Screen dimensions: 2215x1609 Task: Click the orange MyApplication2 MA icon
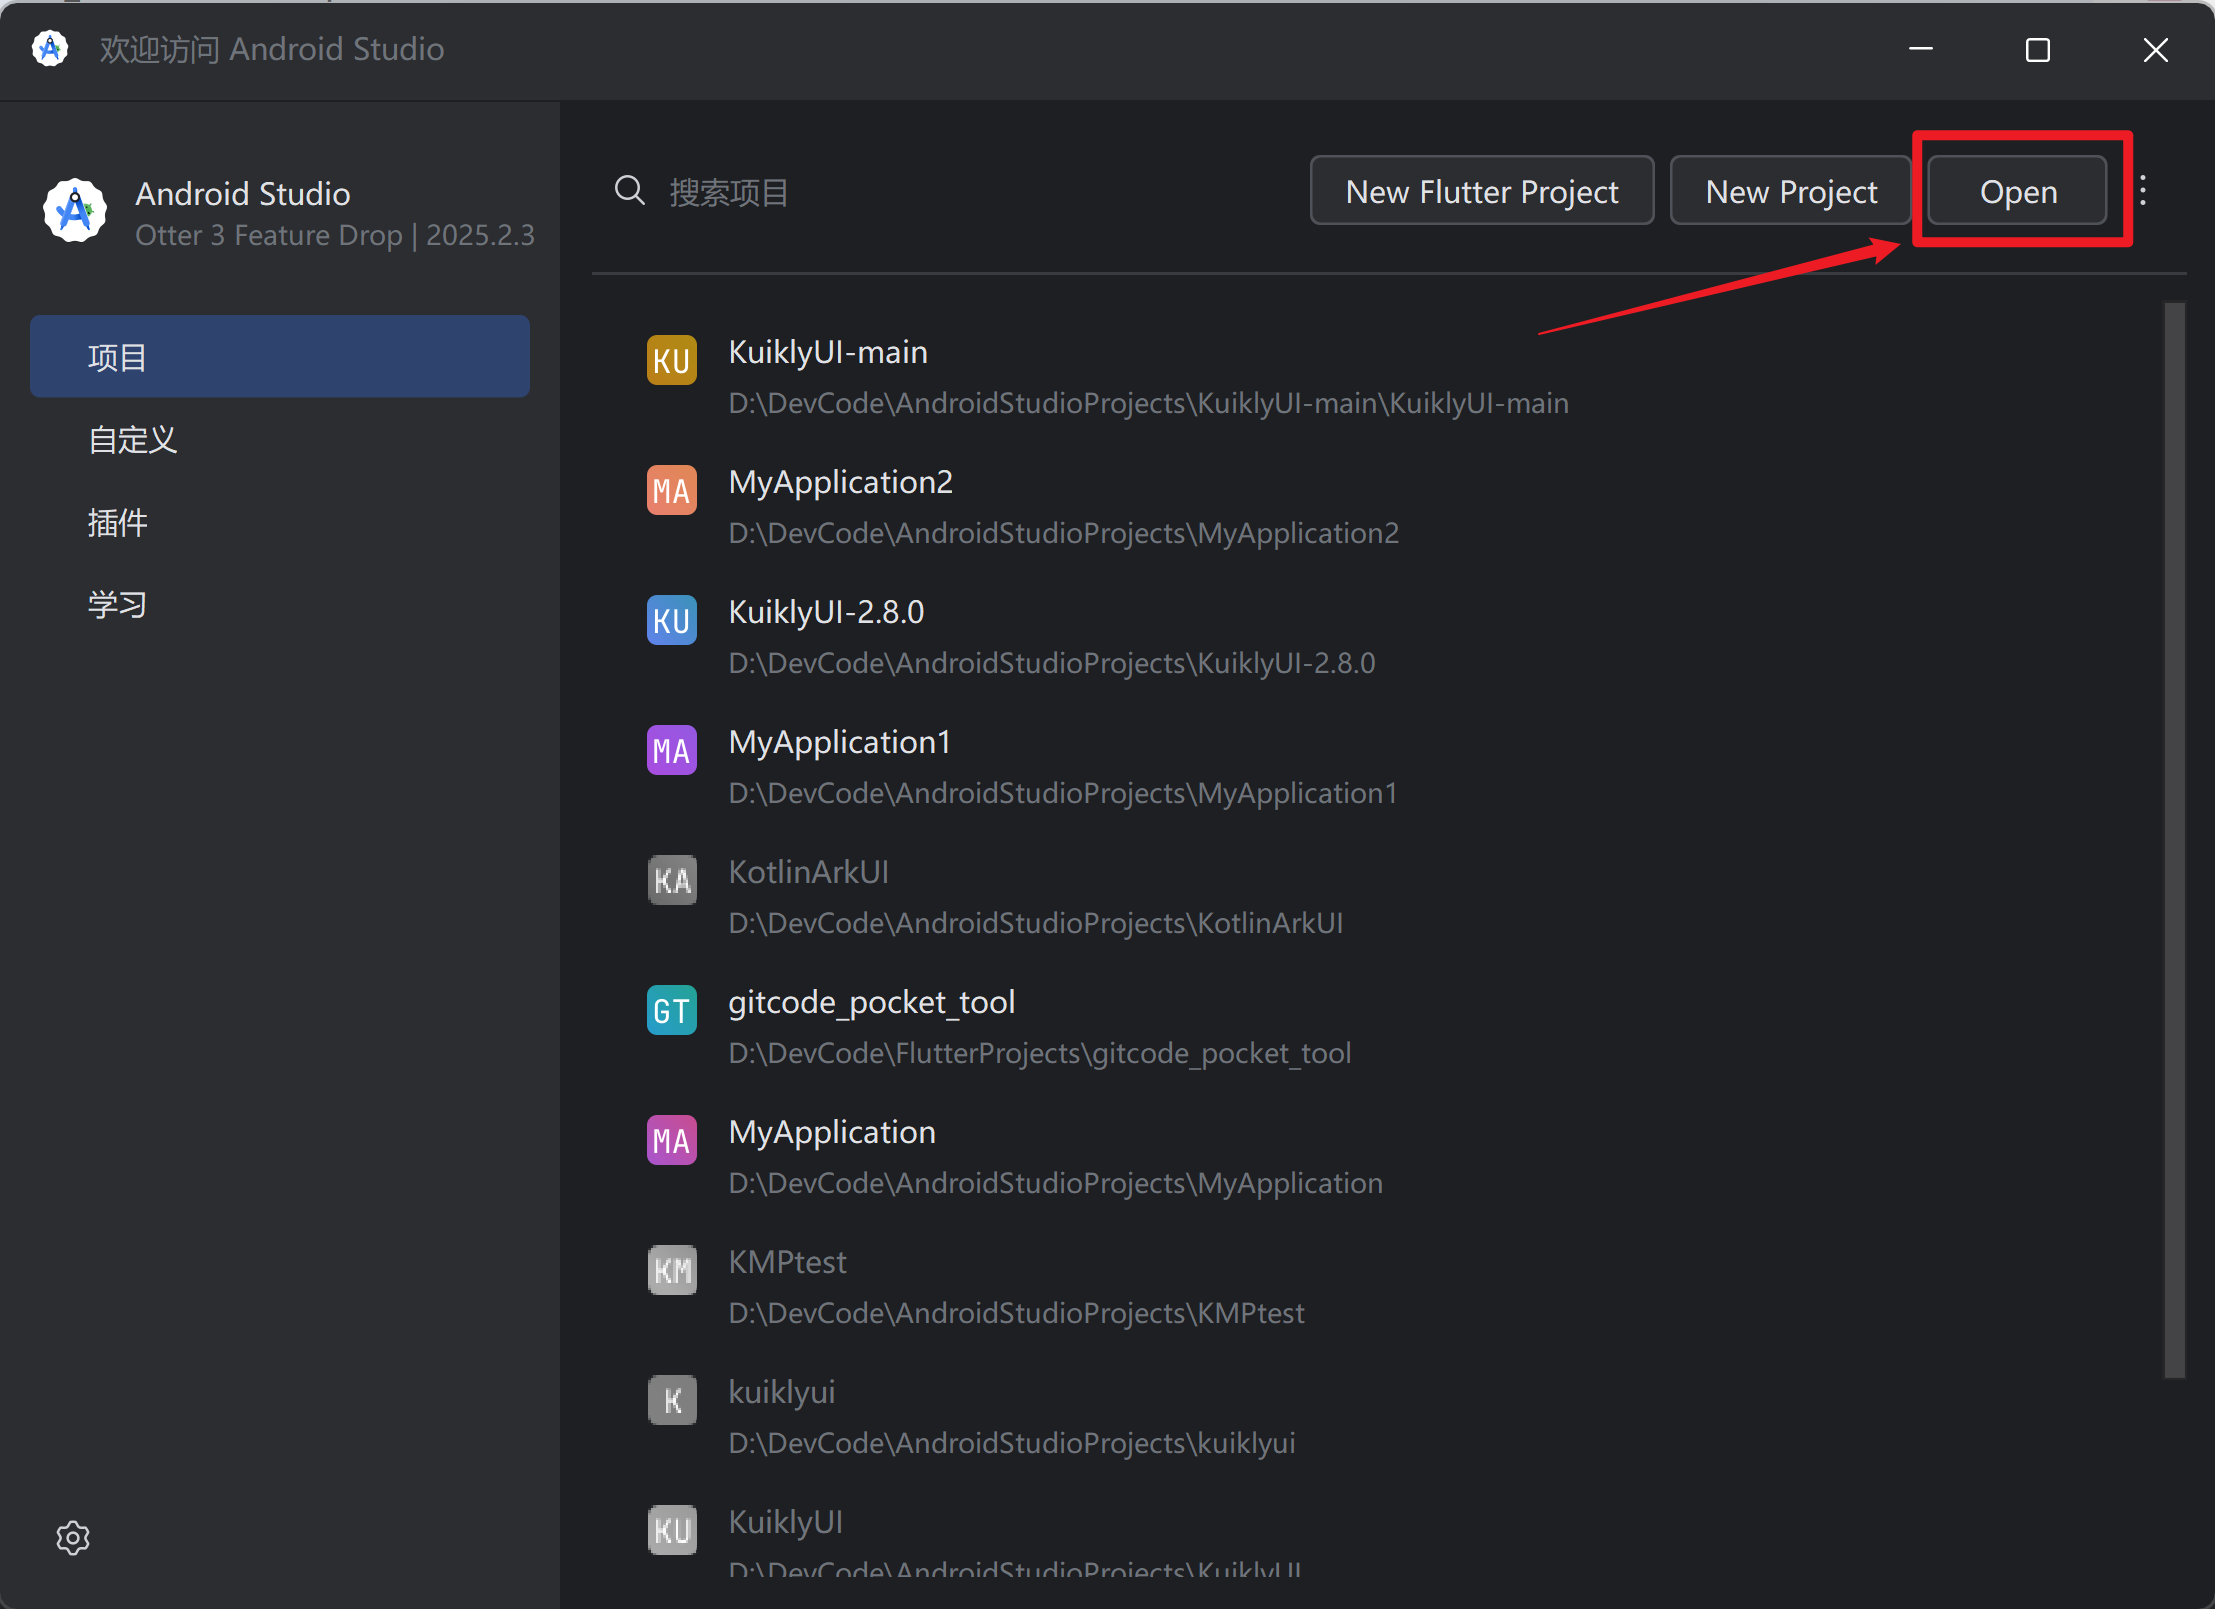(672, 490)
